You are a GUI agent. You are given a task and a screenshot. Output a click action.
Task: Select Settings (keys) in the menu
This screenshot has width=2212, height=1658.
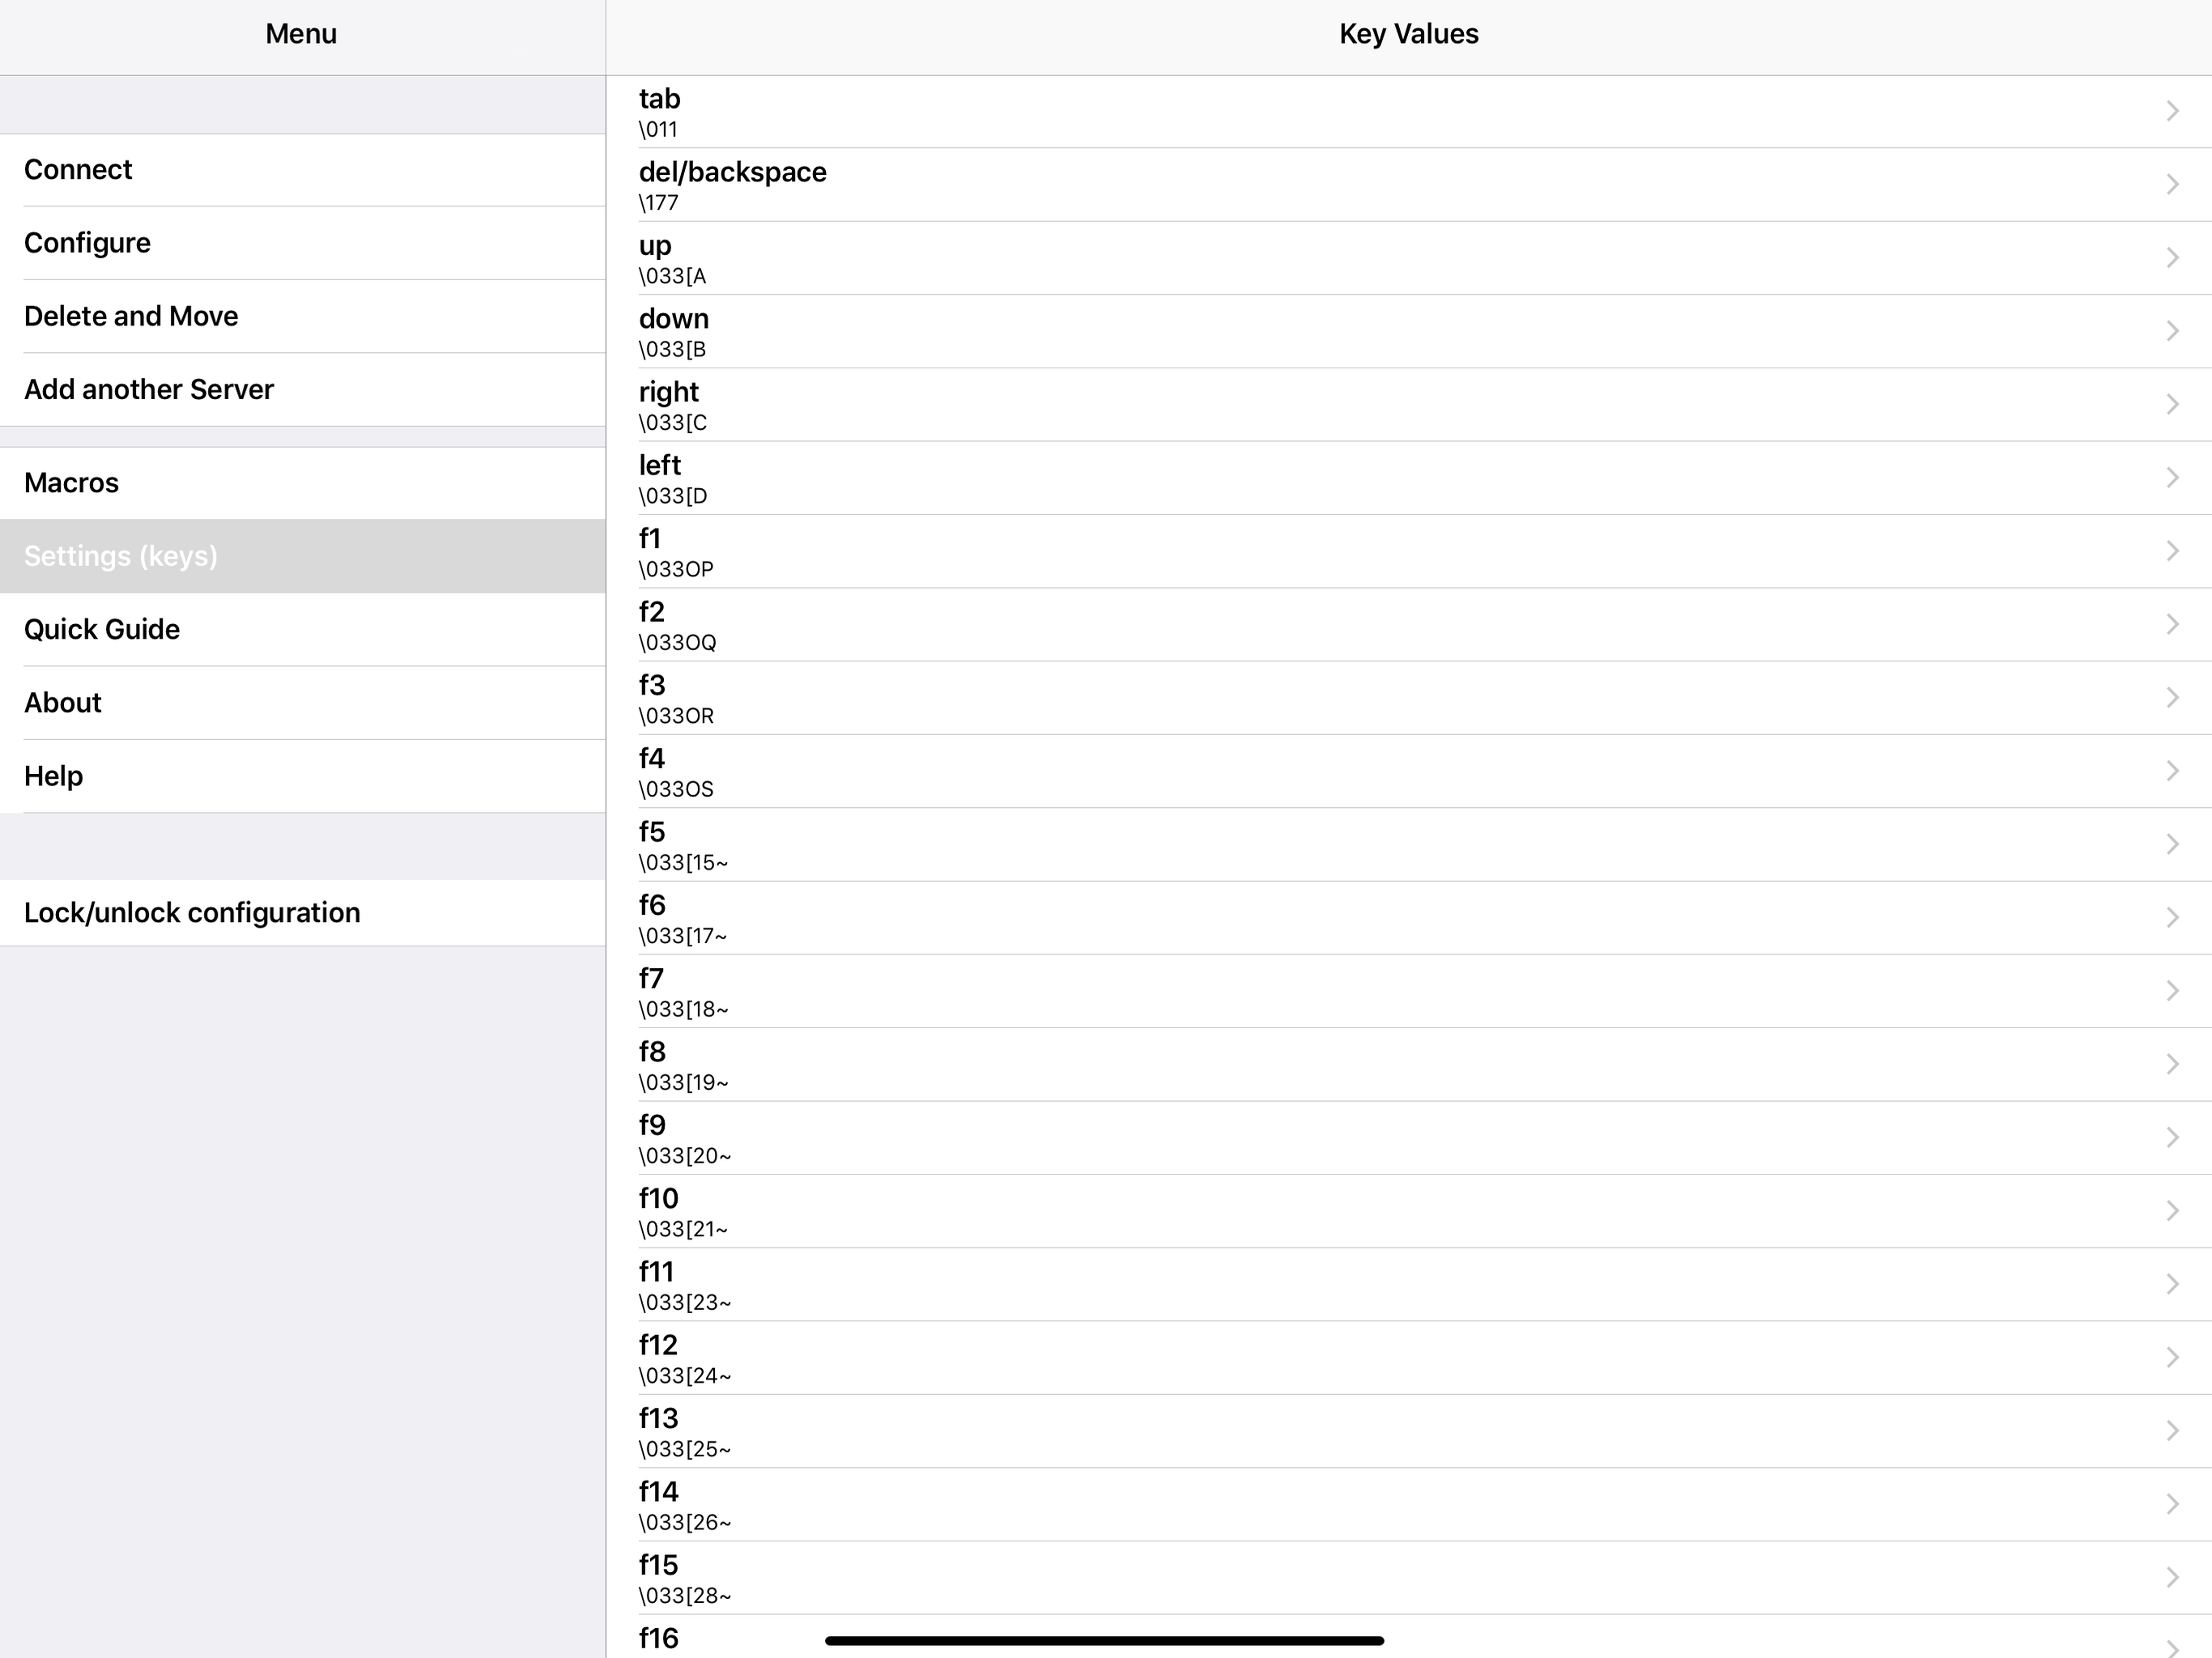click(121, 556)
